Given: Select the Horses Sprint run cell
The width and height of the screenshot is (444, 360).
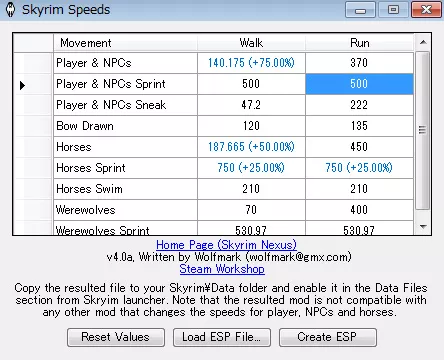Looking at the screenshot, I should click(x=359, y=168).
